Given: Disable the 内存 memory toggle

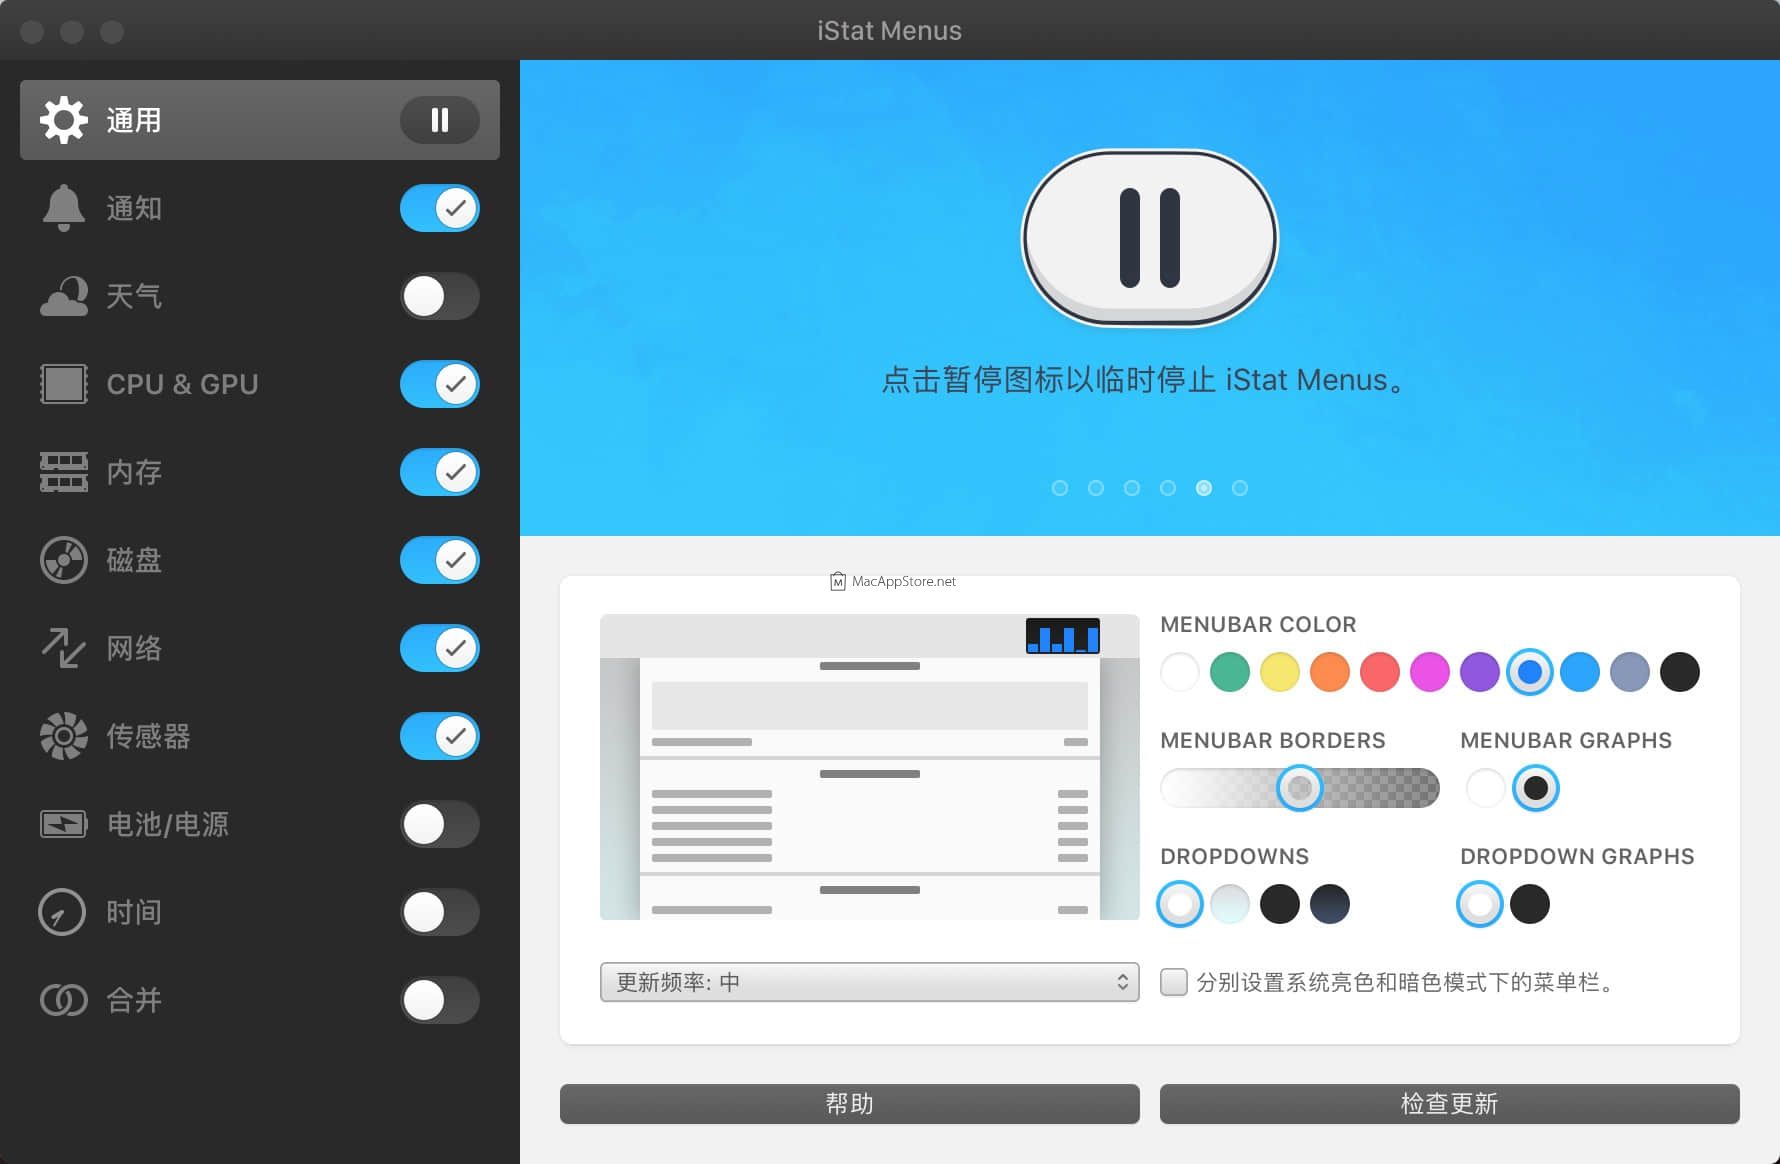Looking at the screenshot, I should [439, 472].
